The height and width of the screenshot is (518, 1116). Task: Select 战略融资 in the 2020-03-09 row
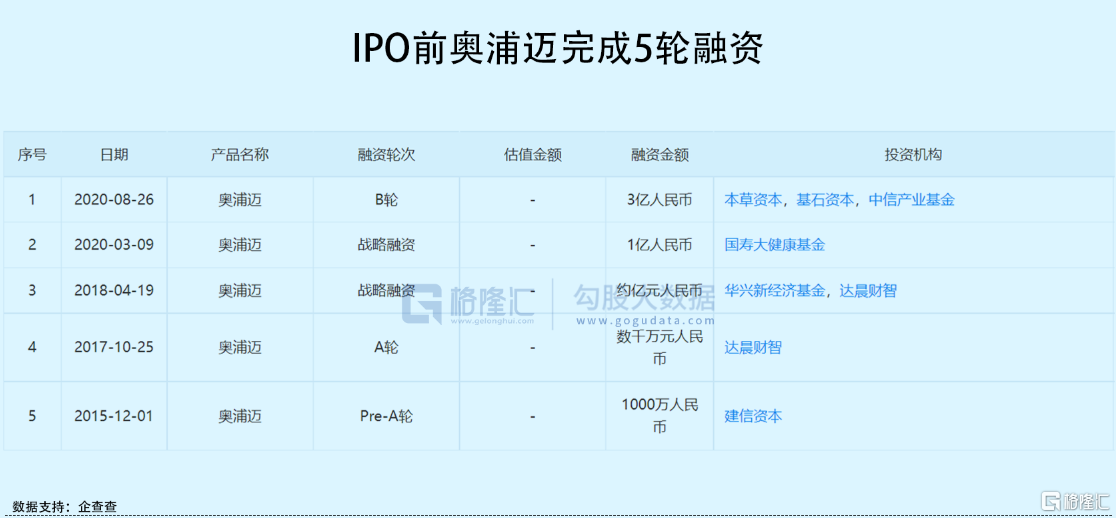(386, 245)
